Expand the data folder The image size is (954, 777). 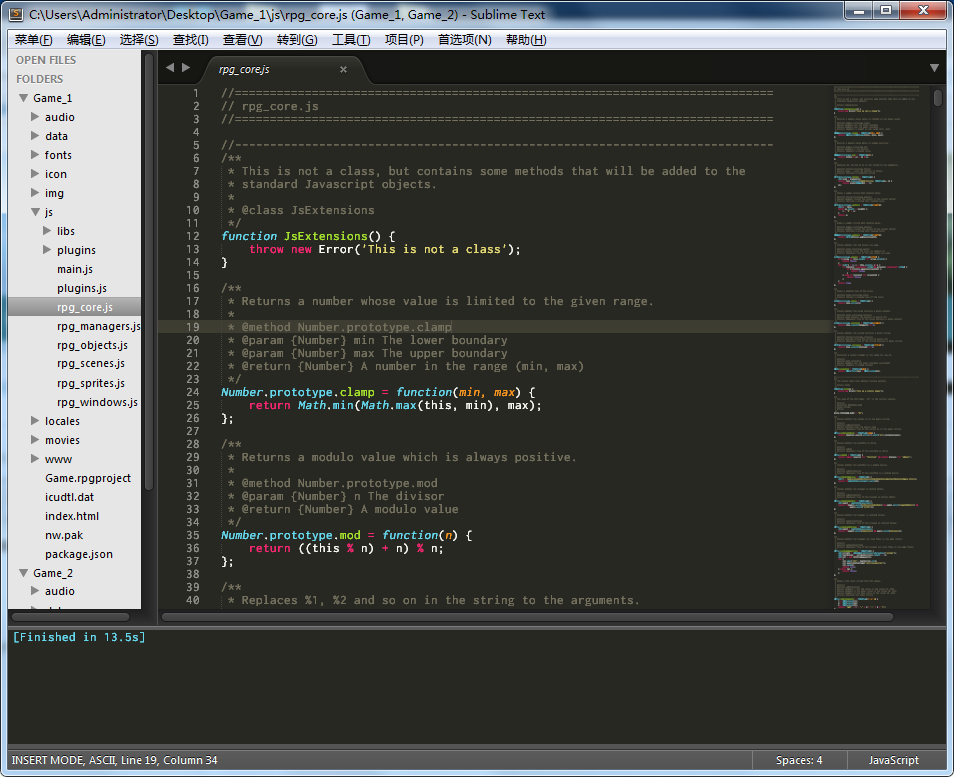[x=35, y=135]
